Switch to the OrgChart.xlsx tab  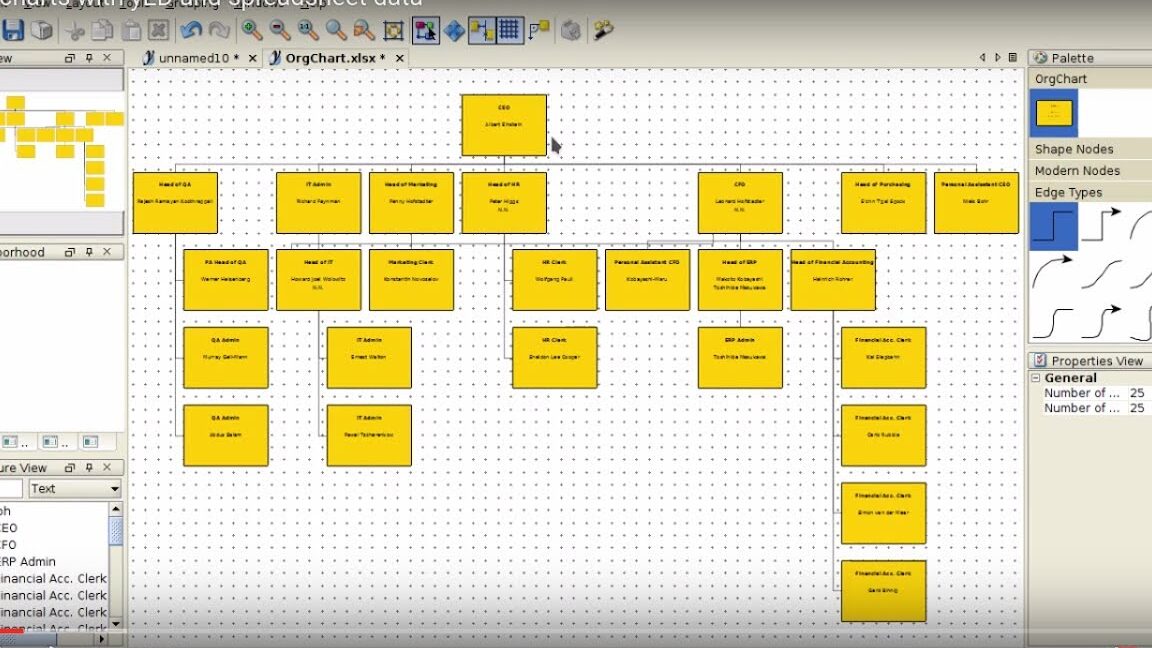pyautogui.click(x=330, y=57)
